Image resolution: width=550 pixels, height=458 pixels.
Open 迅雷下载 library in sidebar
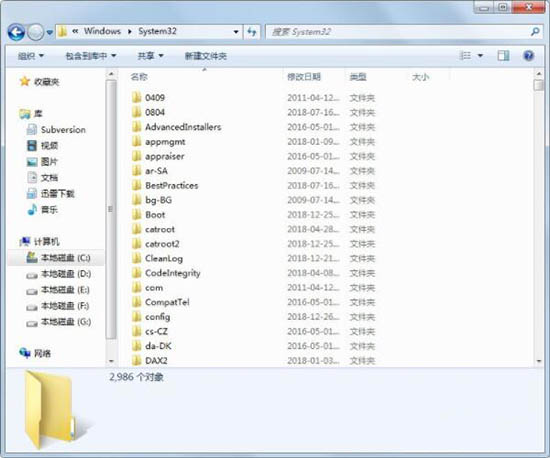51,193
